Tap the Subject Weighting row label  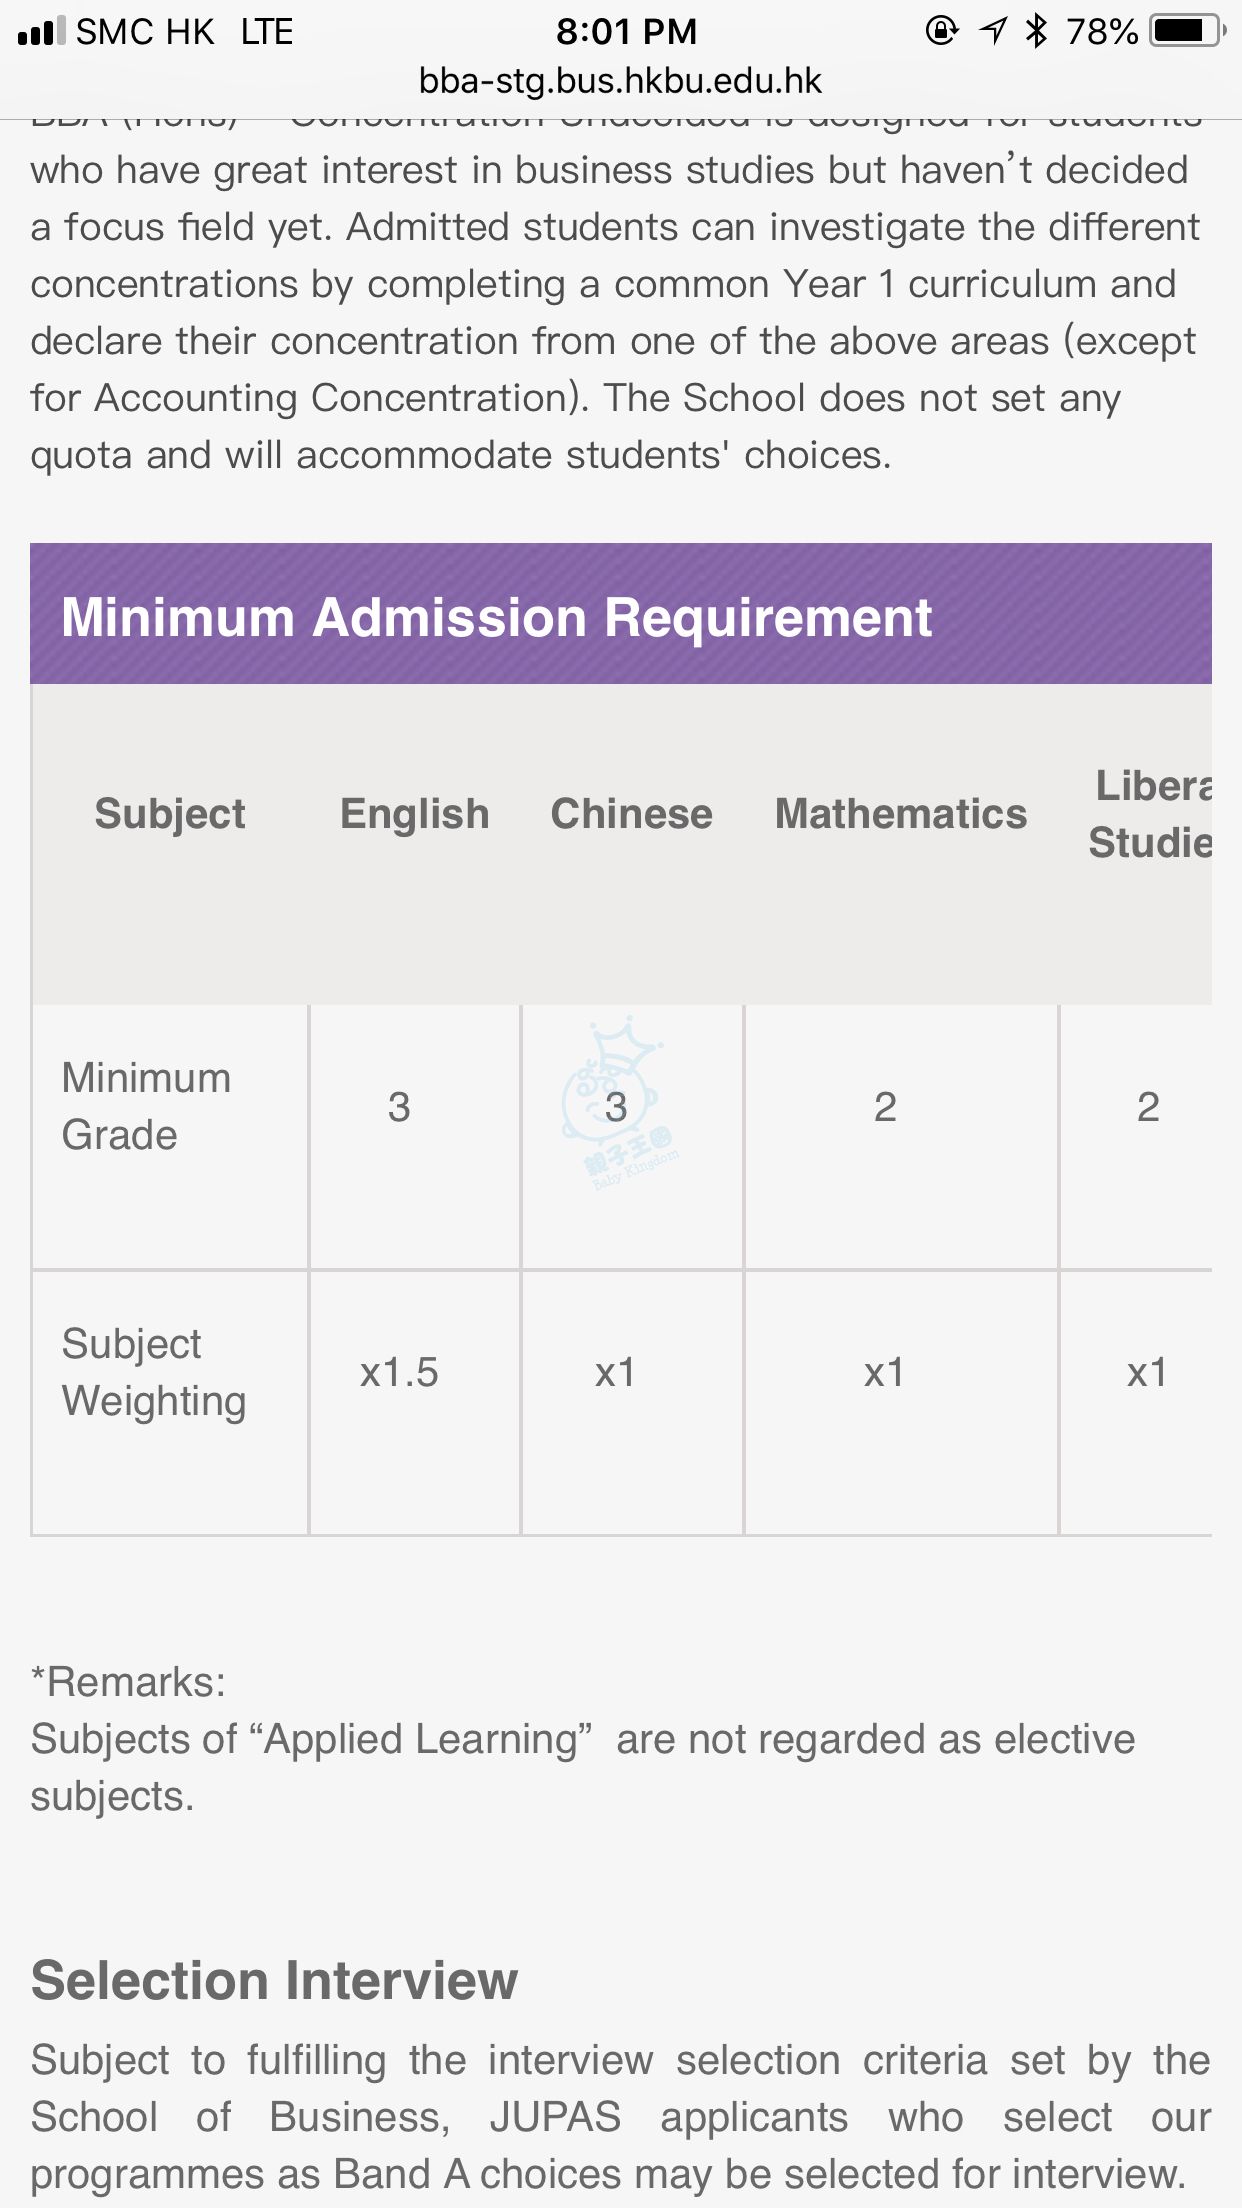pos(154,1372)
